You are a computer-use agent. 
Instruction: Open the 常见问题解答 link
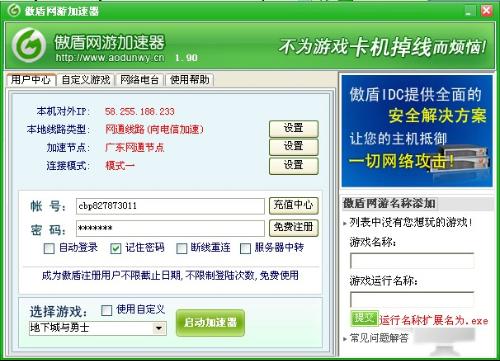point(379,338)
